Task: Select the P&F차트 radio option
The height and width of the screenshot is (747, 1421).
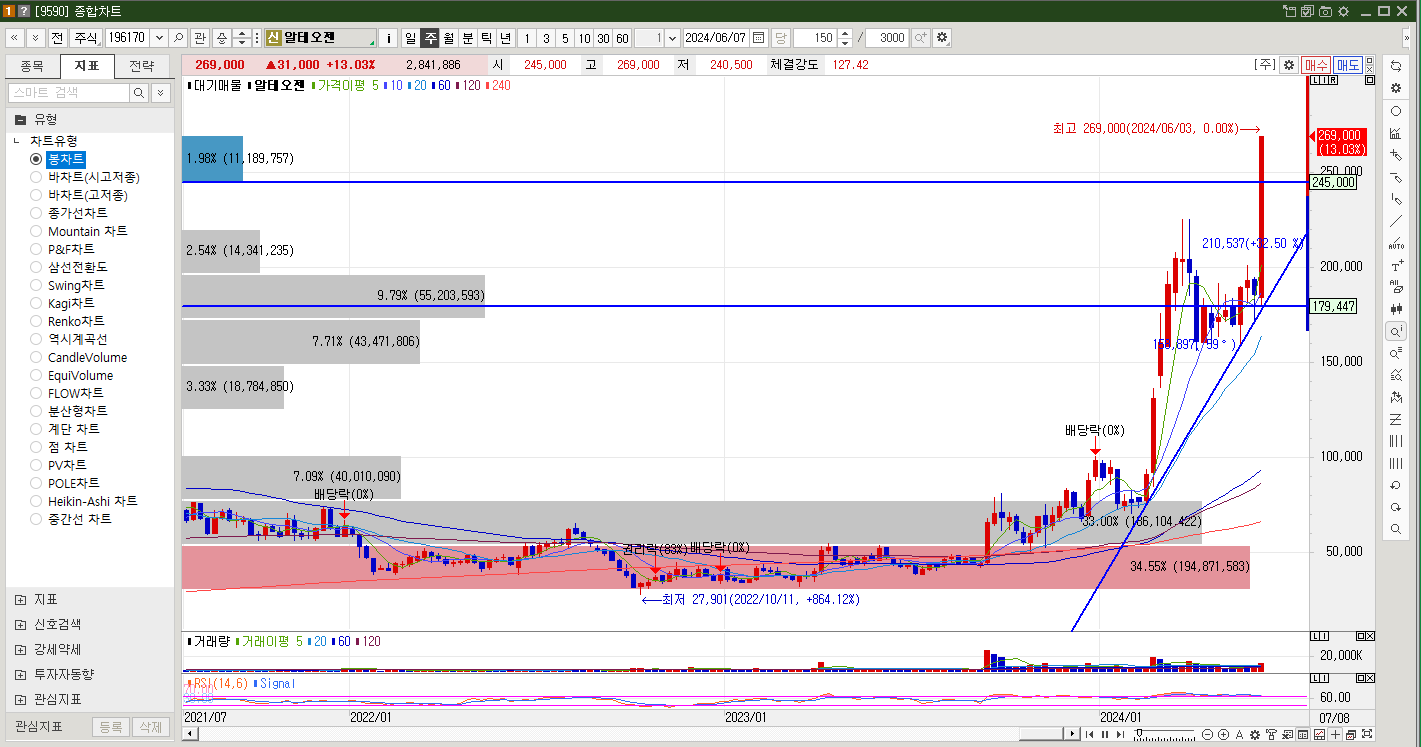Action: click(x=36, y=249)
